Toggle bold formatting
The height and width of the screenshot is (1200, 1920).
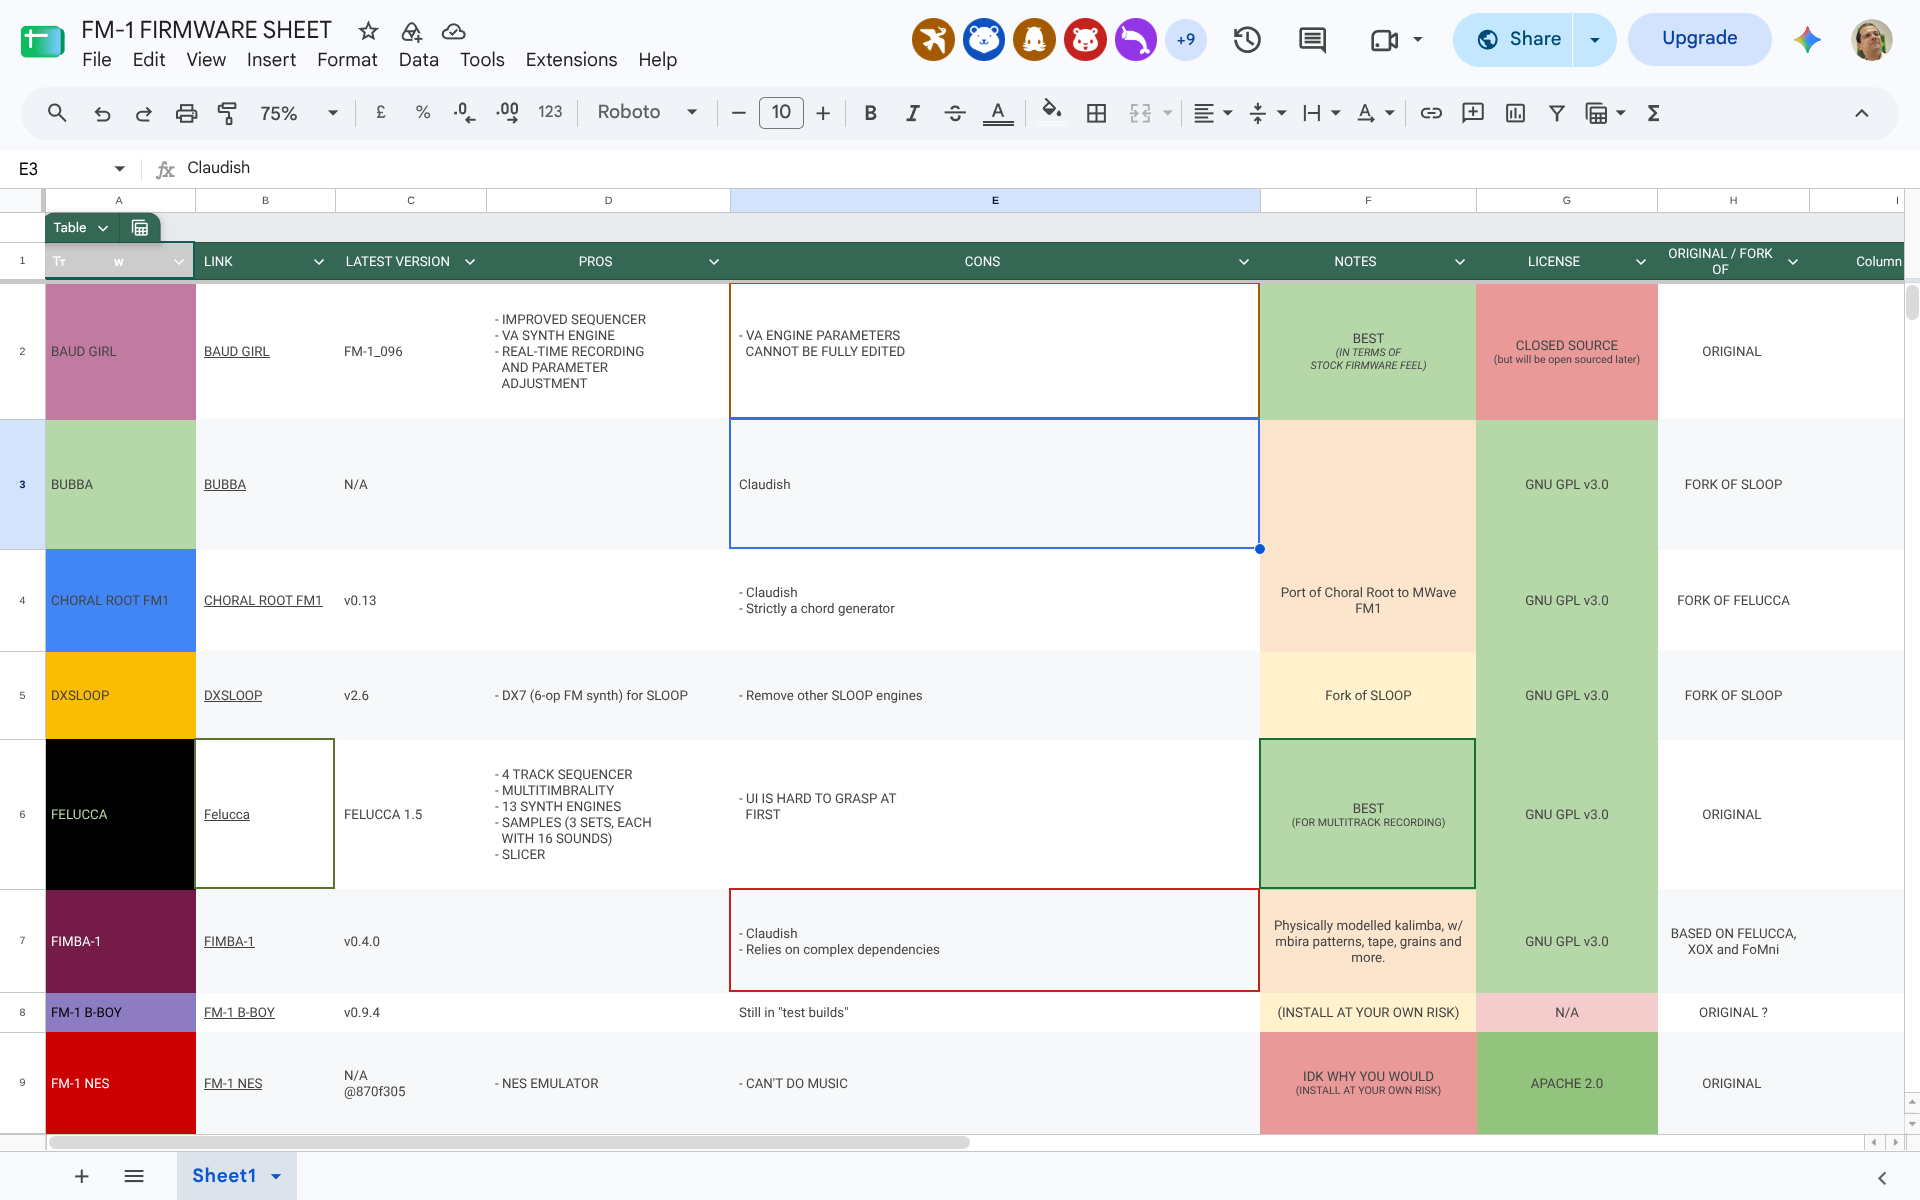pos(870,113)
